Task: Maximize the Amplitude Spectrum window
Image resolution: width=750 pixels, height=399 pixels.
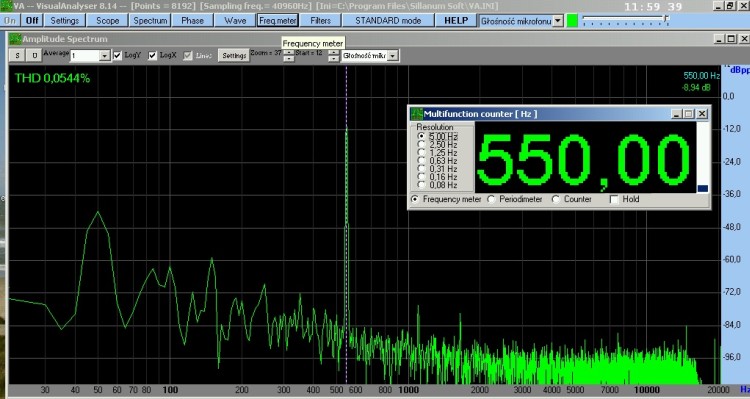Action: tap(731, 39)
